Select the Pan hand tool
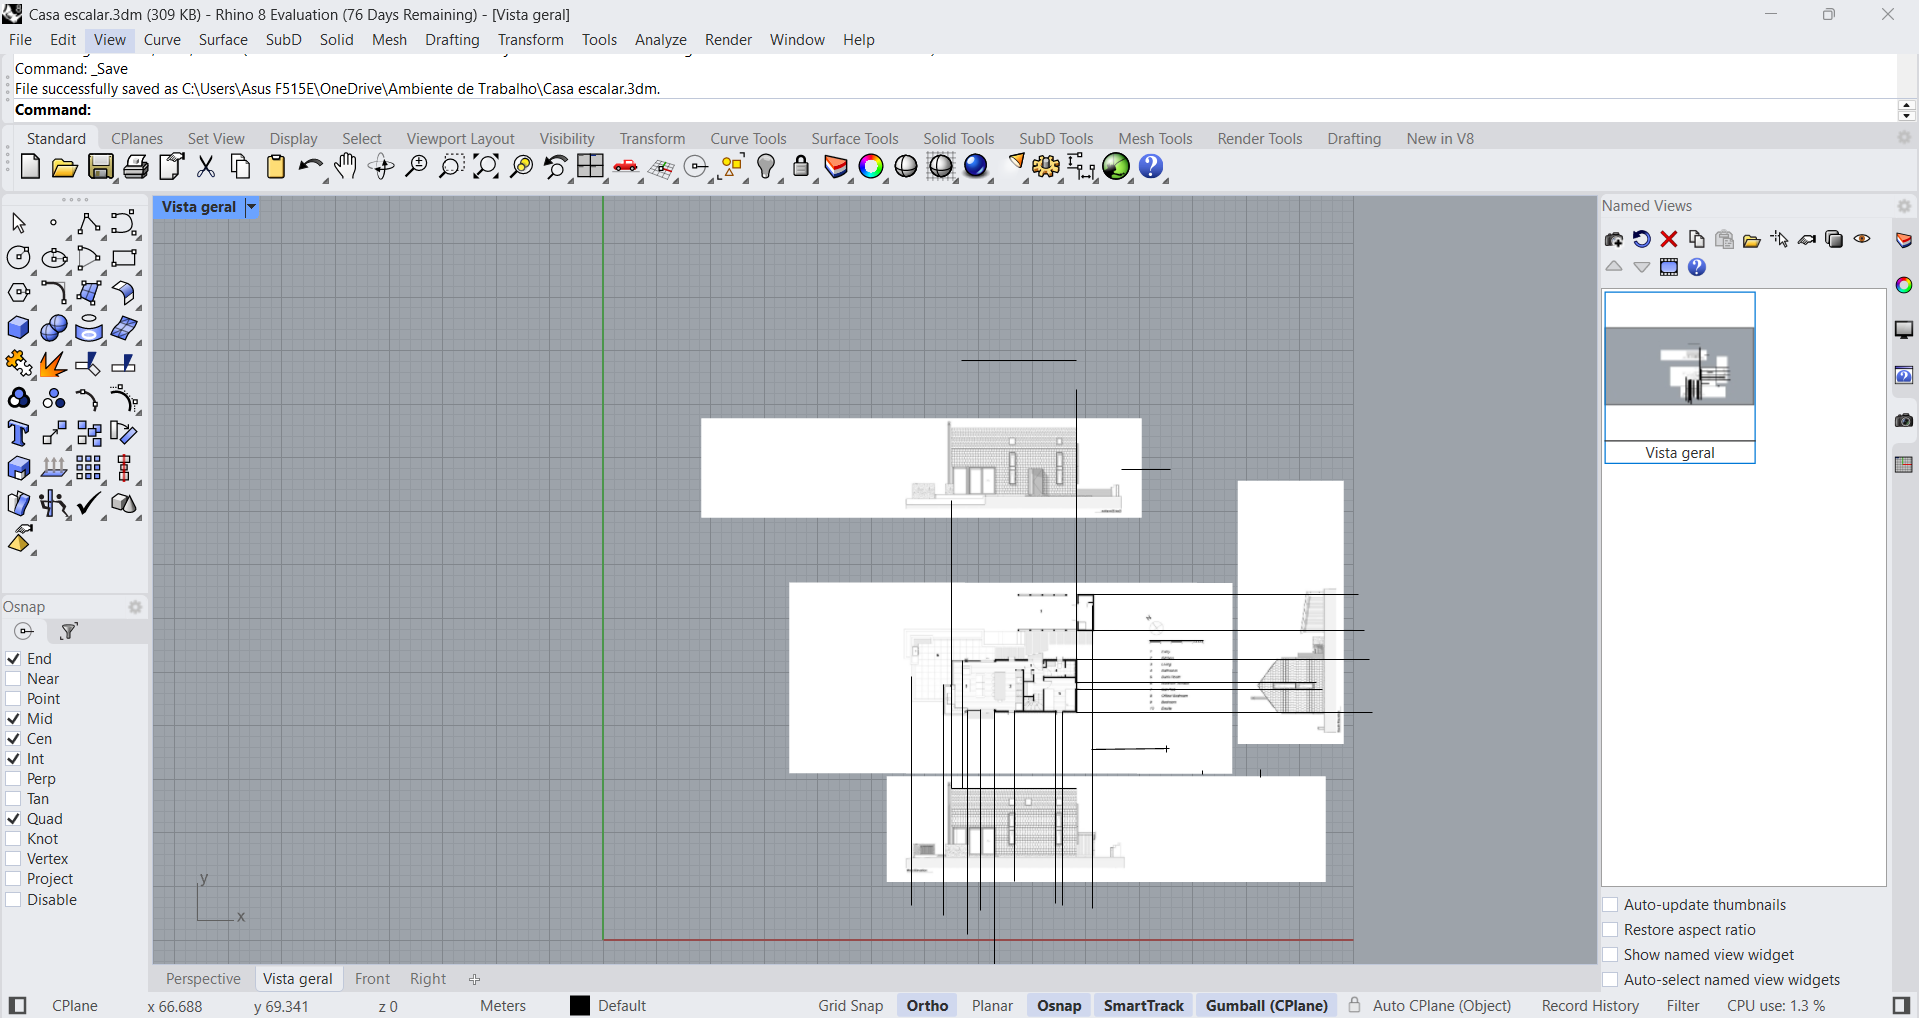 click(346, 167)
